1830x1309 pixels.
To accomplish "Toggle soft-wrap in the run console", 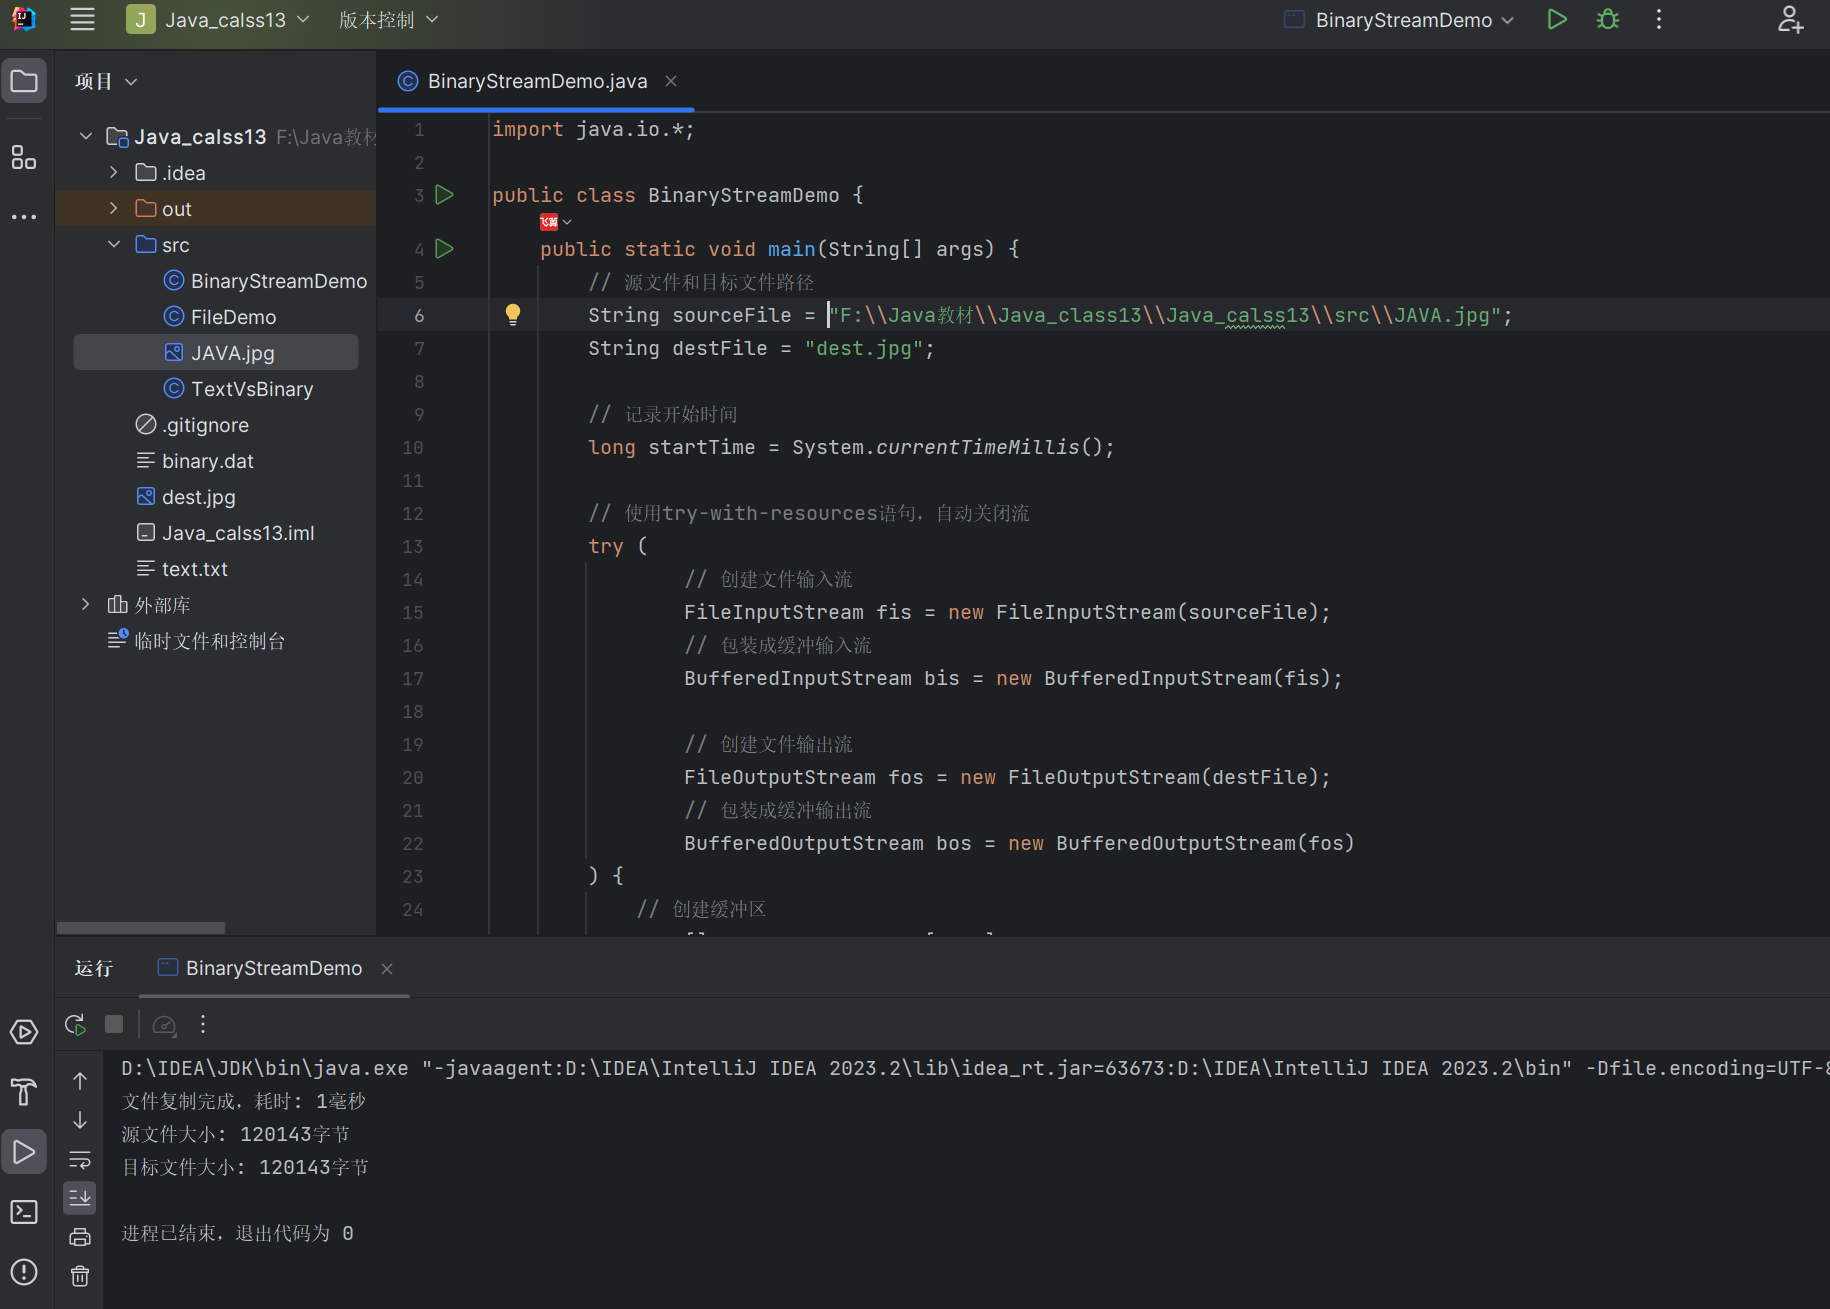I will point(80,1159).
